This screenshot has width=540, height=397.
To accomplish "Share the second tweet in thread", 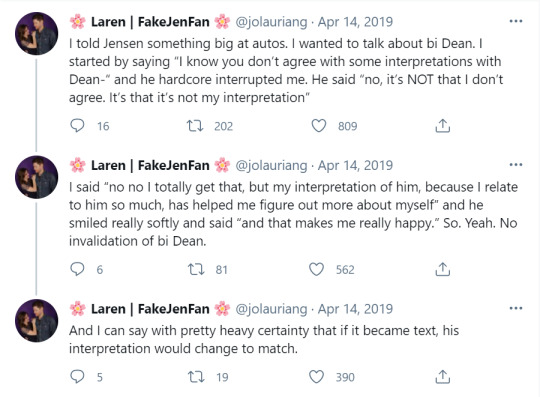I will pyautogui.click(x=443, y=269).
